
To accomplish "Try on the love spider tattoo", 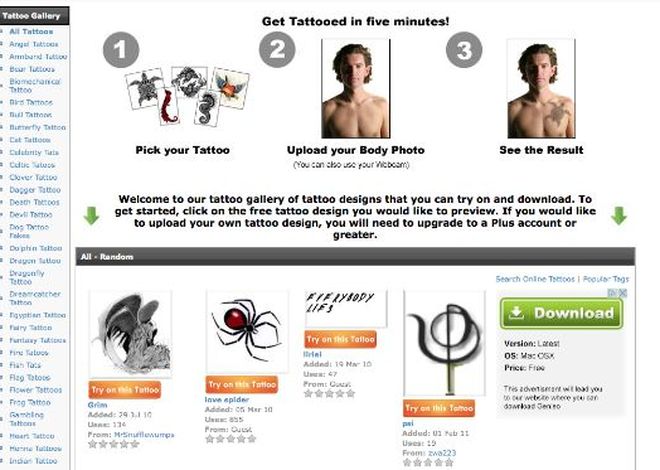I will (242, 384).
